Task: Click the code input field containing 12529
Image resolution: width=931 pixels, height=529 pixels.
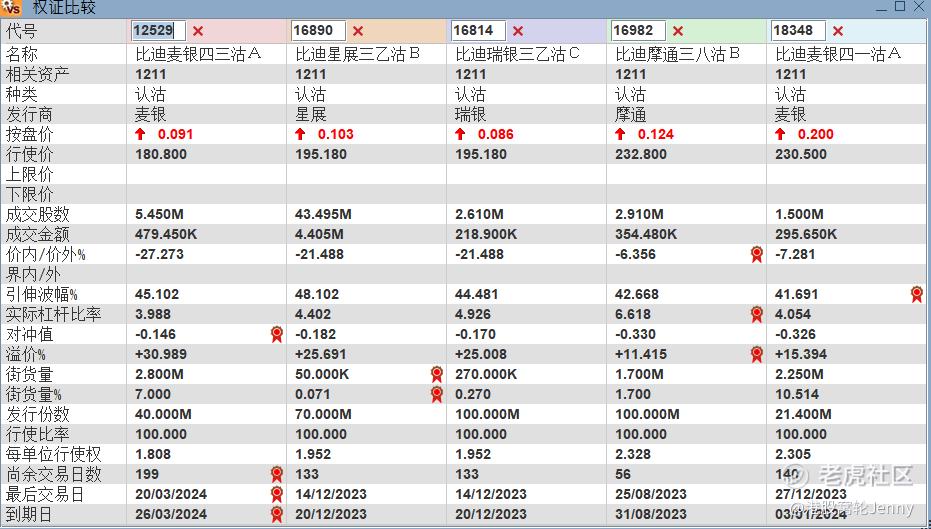Action: point(159,31)
